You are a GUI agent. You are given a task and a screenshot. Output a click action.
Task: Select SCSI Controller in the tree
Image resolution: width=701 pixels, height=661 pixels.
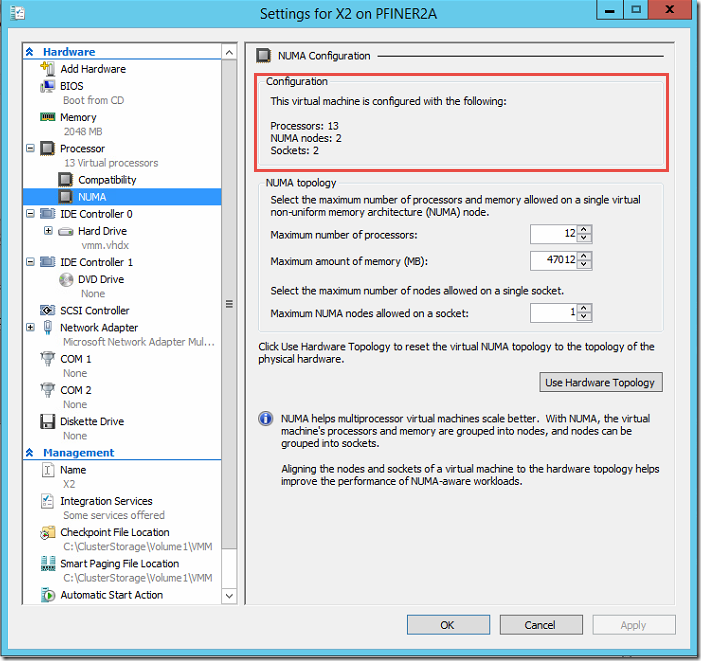pyautogui.click(x=95, y=310)
